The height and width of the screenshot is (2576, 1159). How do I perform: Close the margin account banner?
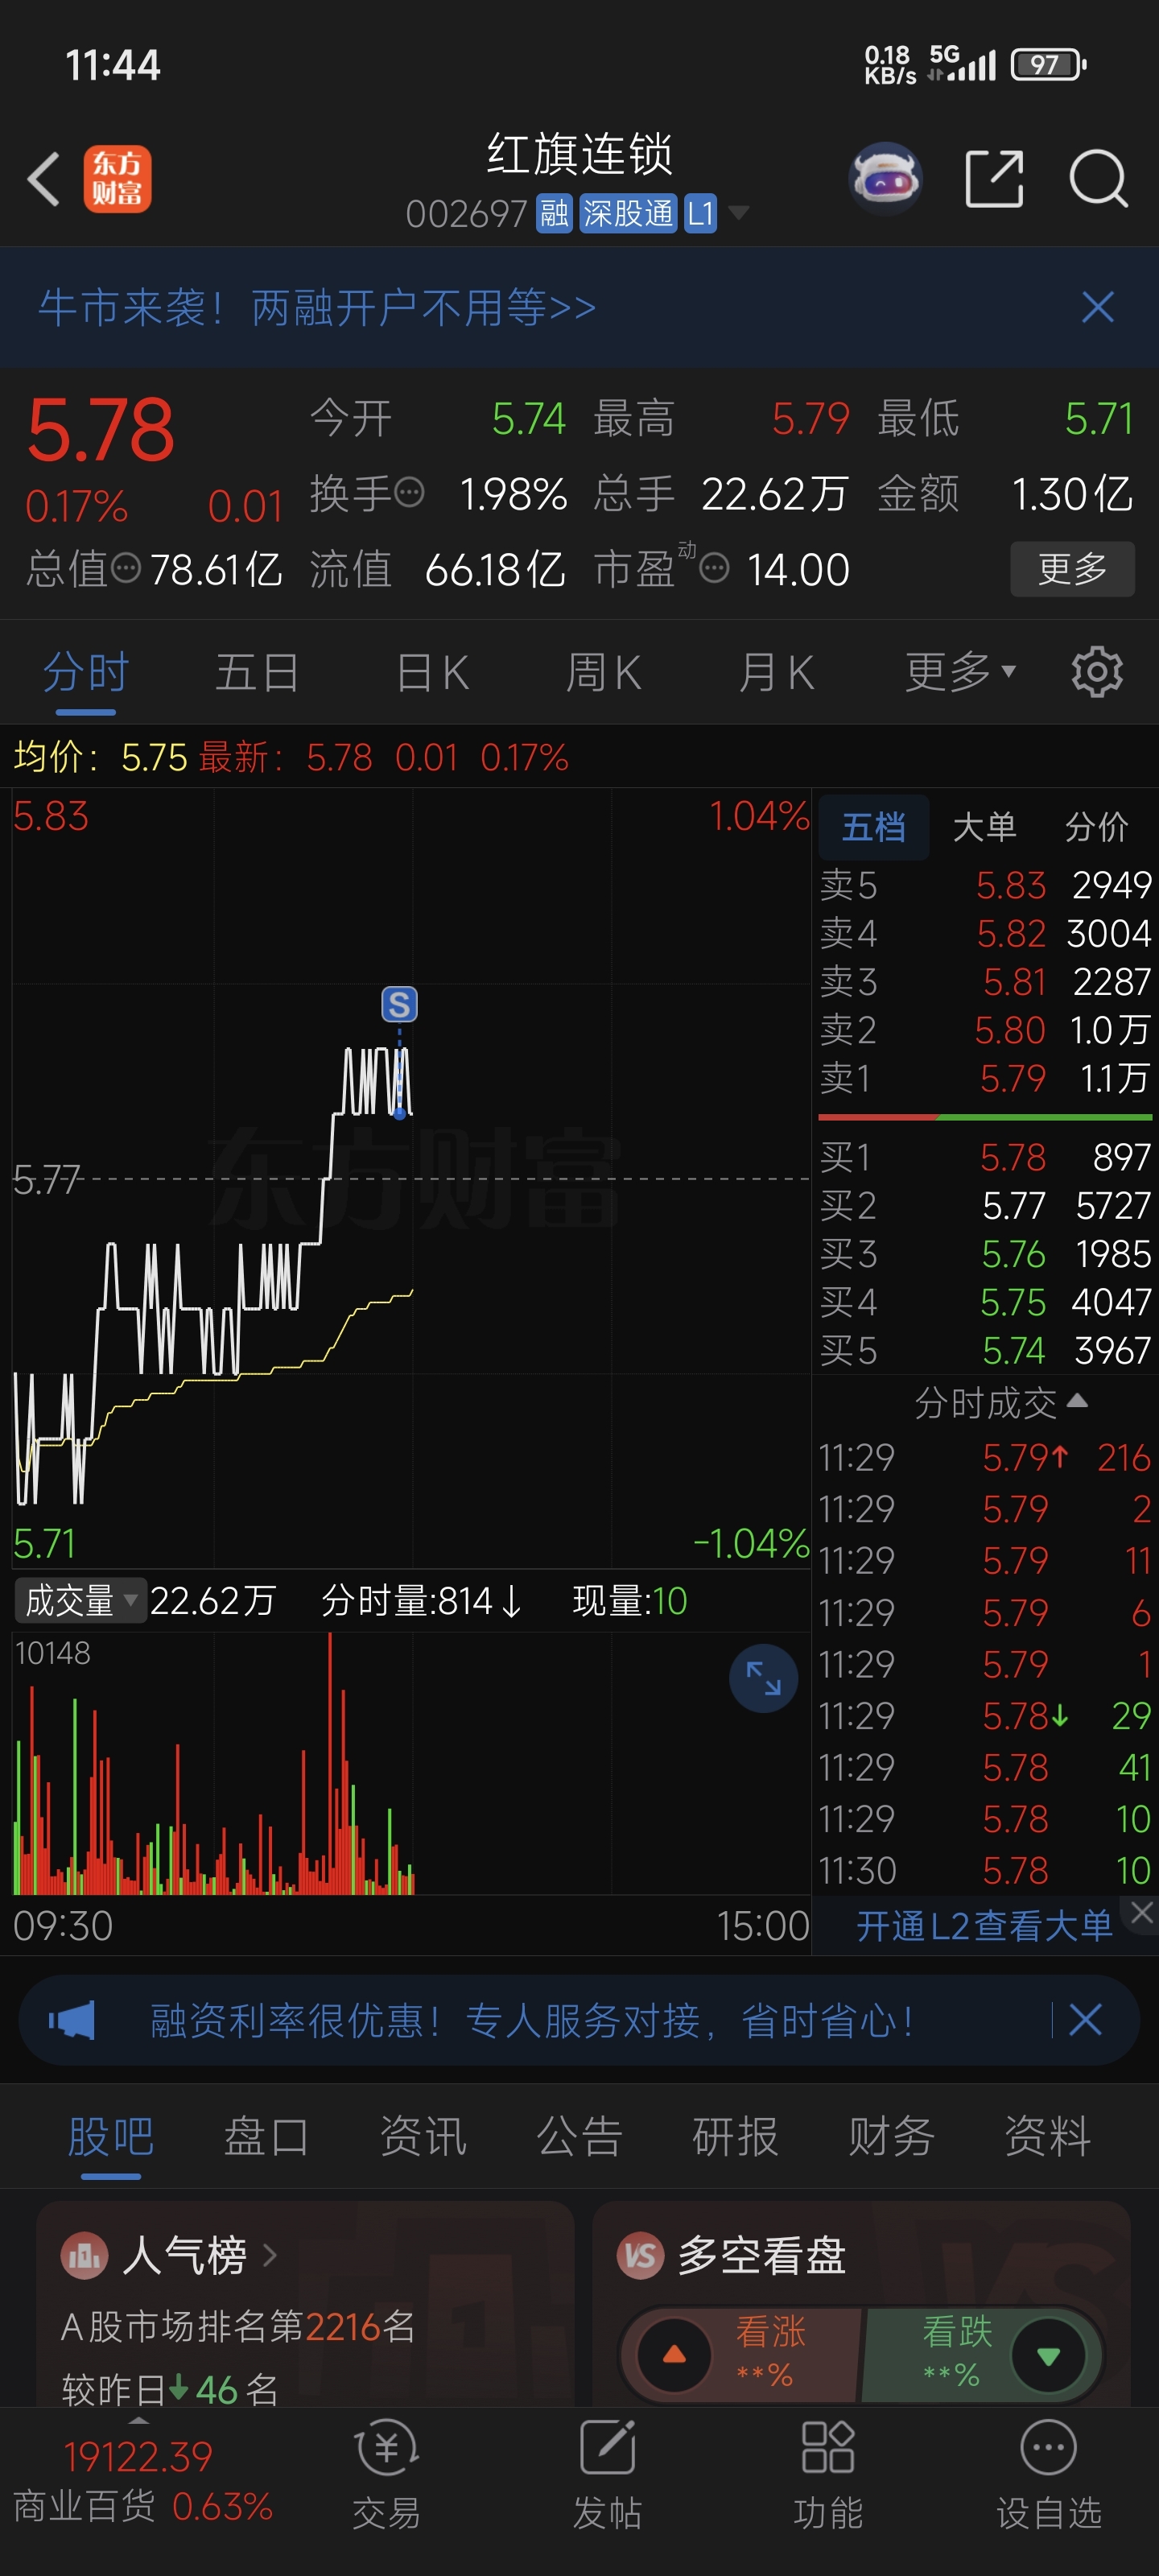pyautogui.click(x=1098, y=307)
